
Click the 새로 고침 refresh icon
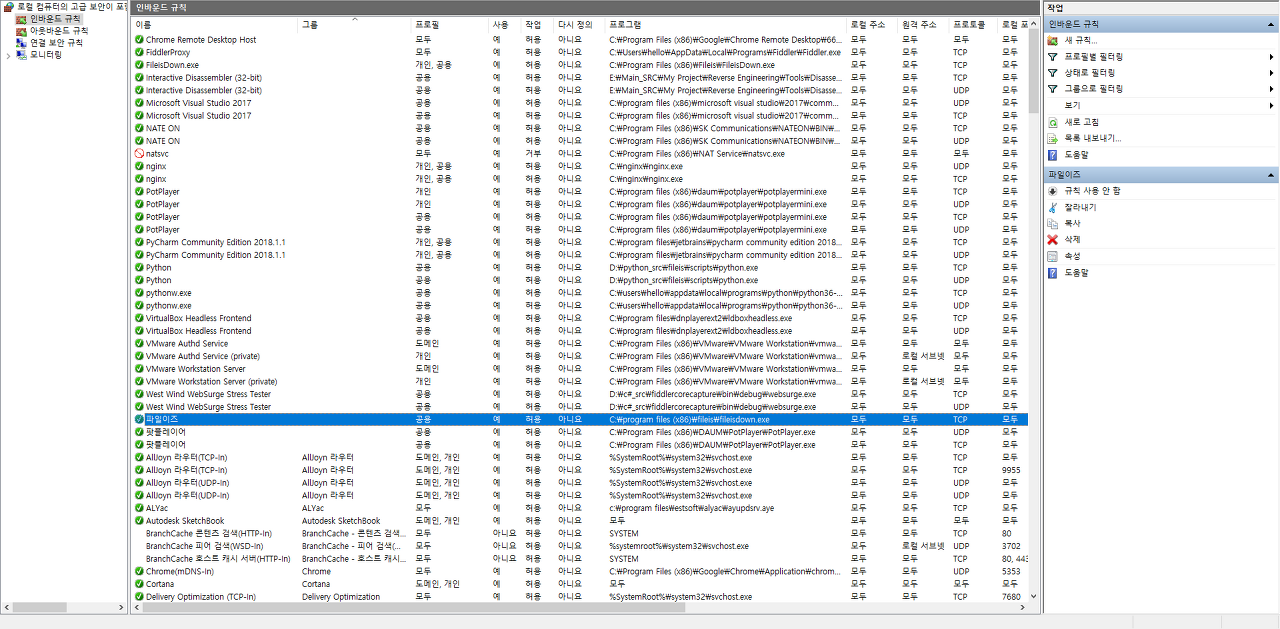point(1052,122)
